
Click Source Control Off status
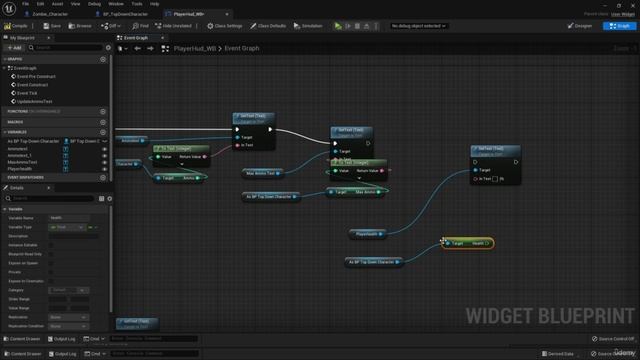(613, 339)
